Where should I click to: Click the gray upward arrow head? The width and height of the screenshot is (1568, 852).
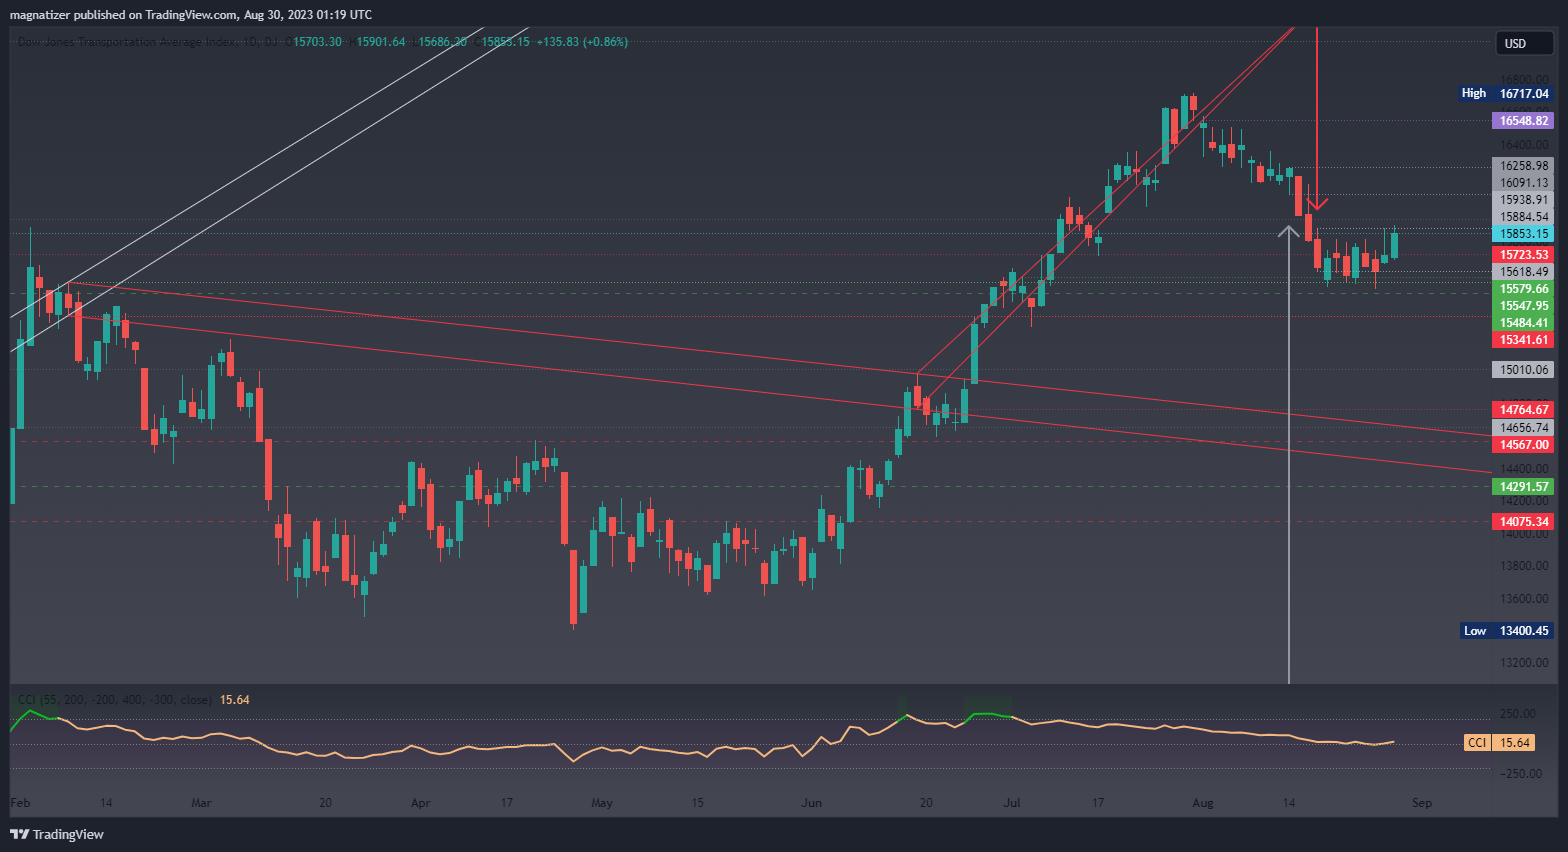[x=1289, y=231]
